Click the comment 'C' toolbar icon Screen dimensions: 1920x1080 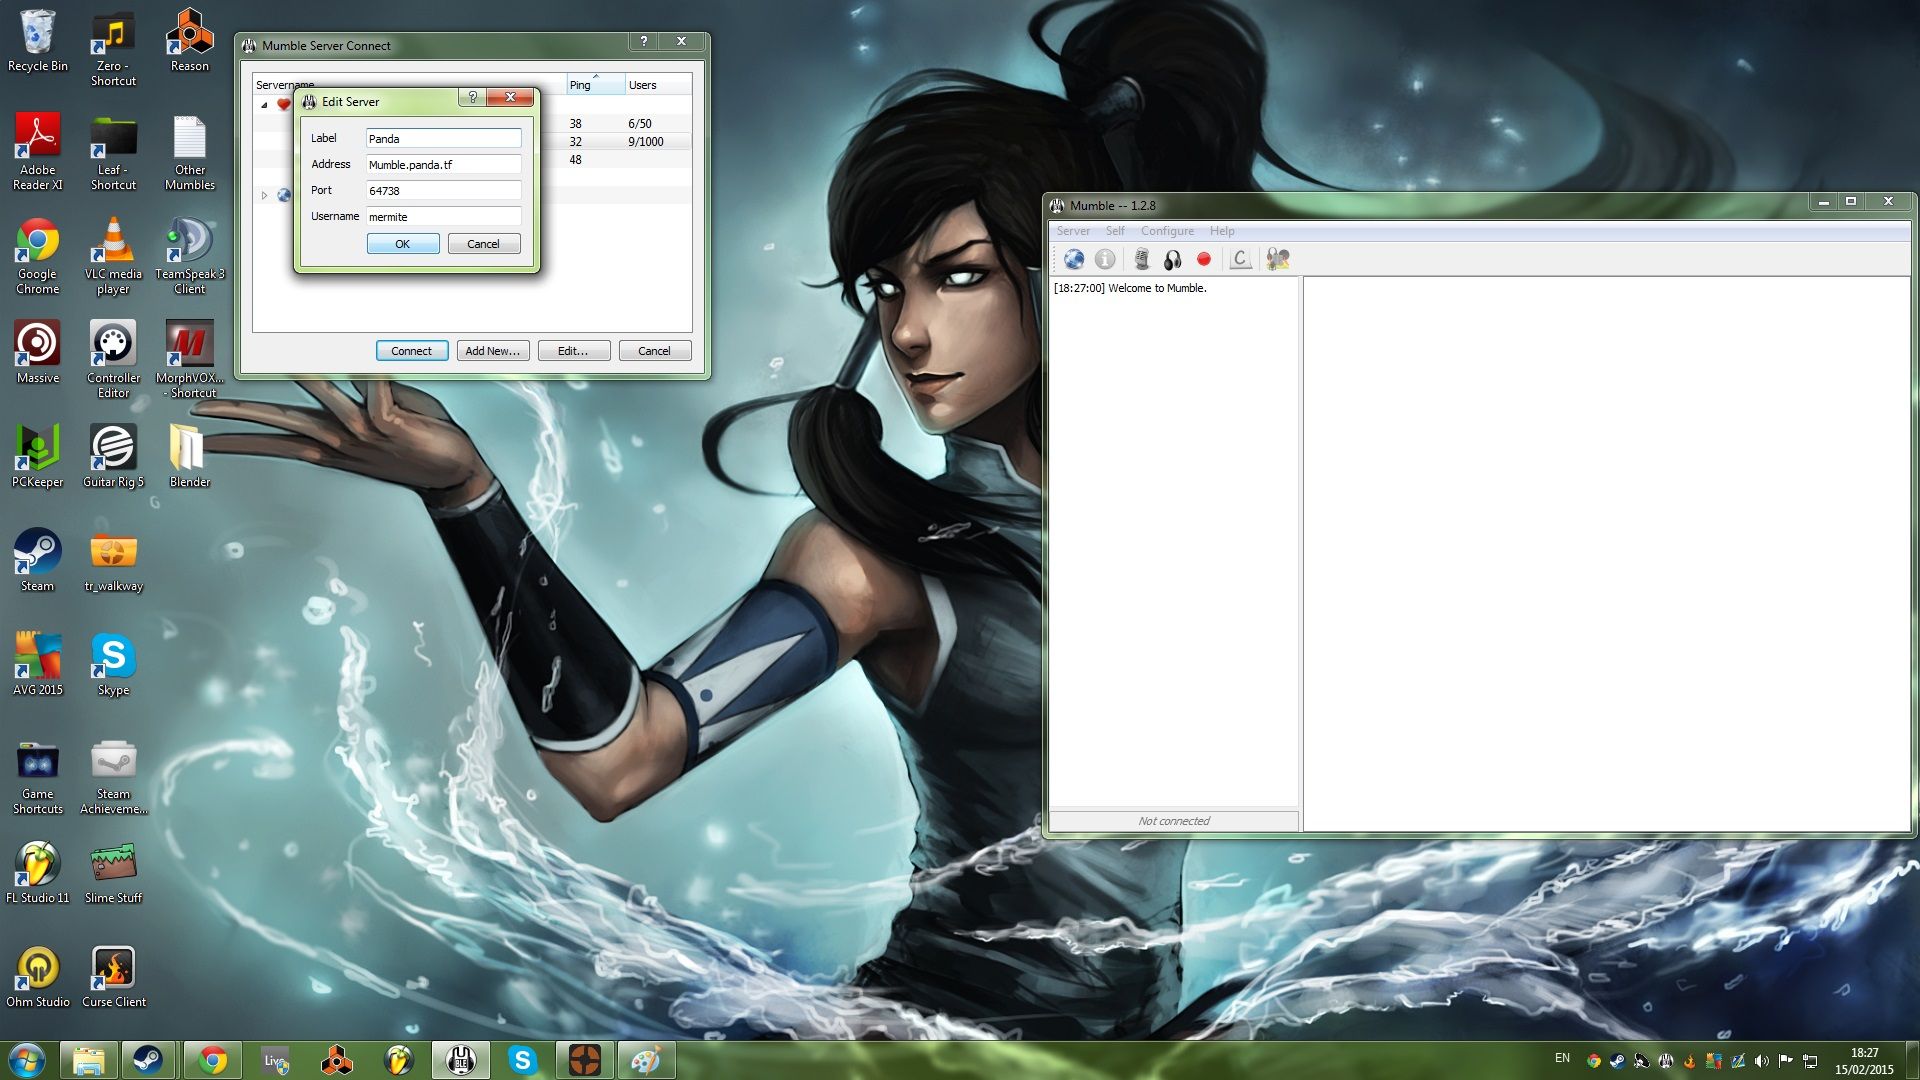1240,259
